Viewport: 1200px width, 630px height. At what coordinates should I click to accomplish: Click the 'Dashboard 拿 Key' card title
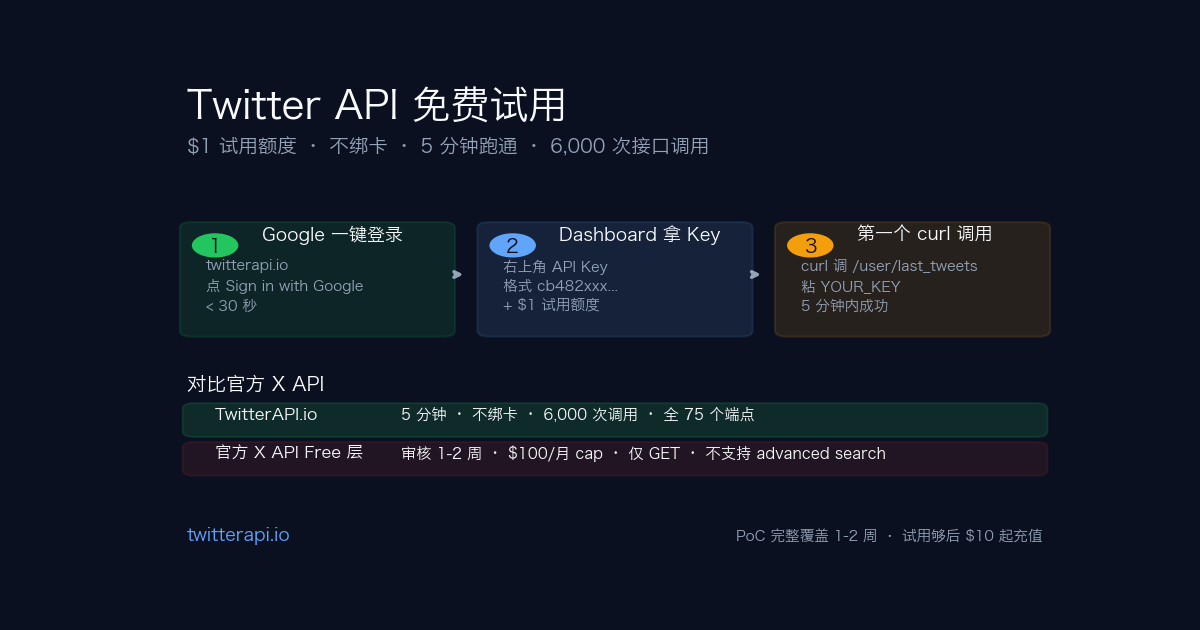click(639, 235)
